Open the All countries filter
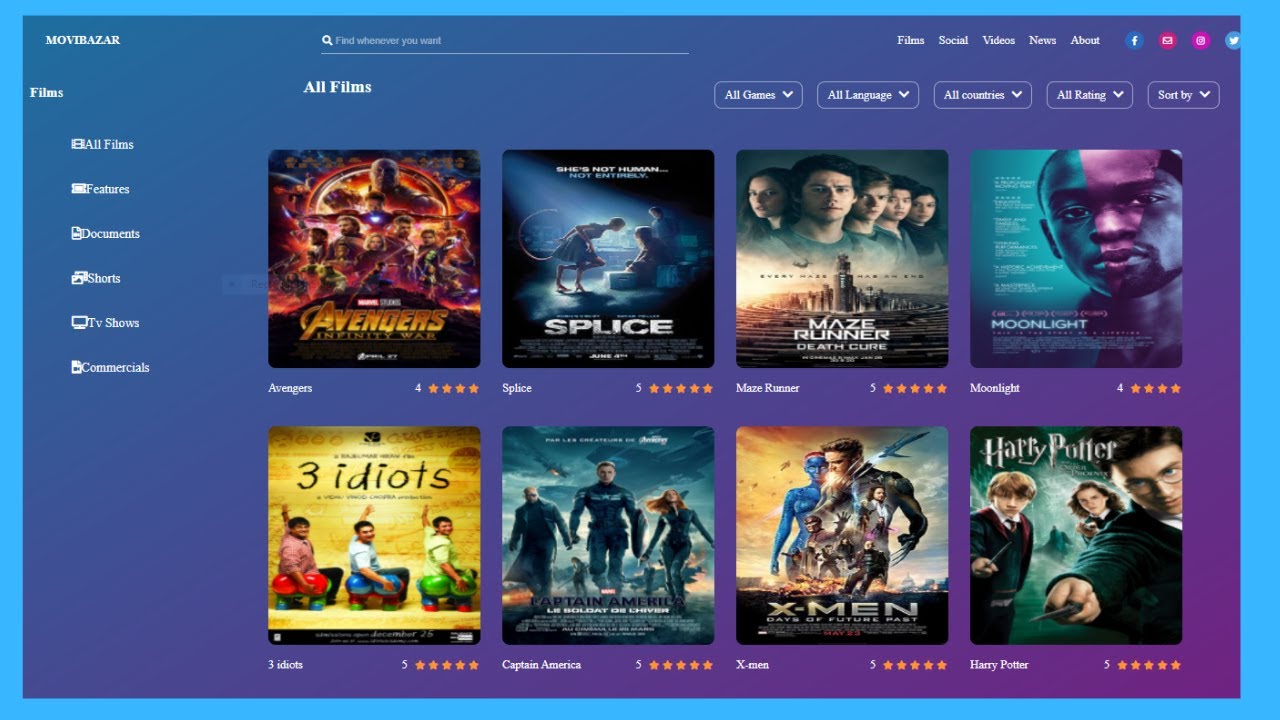Screen dimensions: 1280x720 [x=983, y=95]
